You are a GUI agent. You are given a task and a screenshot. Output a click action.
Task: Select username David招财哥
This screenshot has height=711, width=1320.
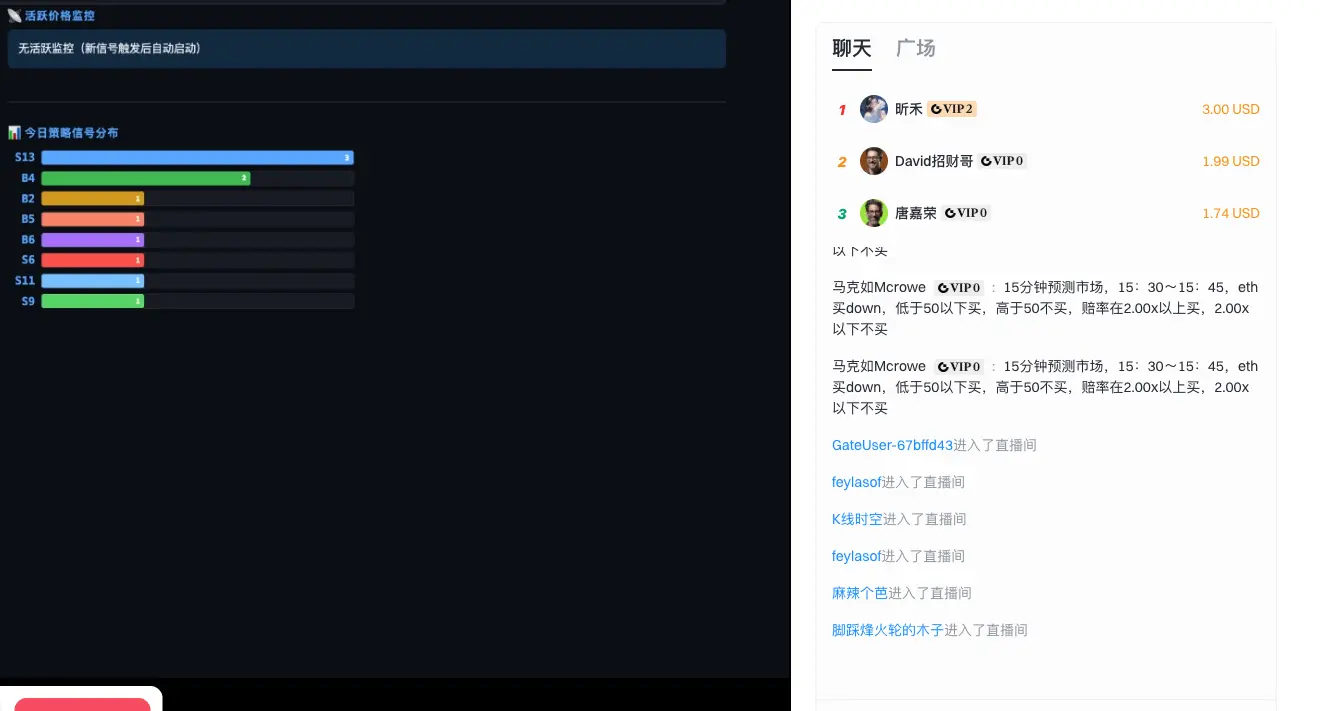(934, 161)
